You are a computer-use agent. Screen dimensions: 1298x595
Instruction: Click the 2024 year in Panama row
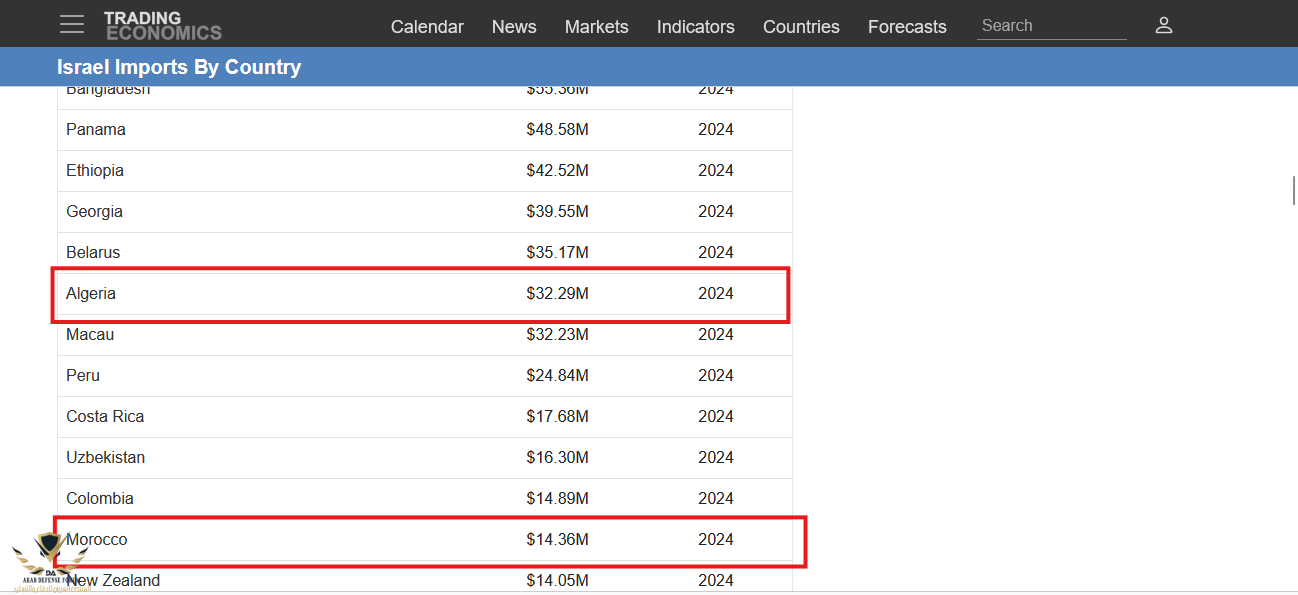point(716,130)
